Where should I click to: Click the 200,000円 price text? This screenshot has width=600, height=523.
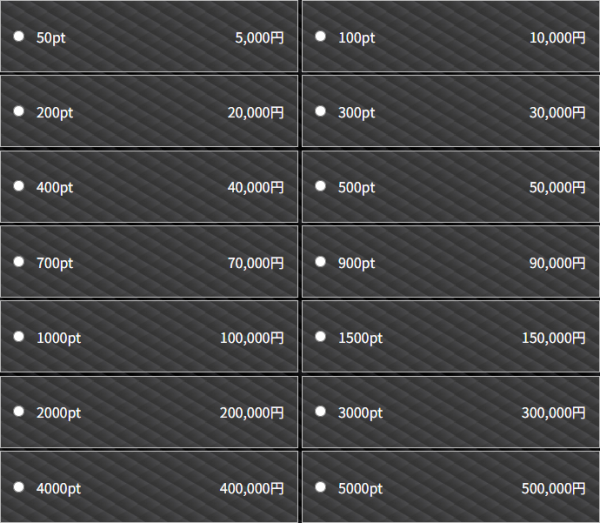pos(252,413)
